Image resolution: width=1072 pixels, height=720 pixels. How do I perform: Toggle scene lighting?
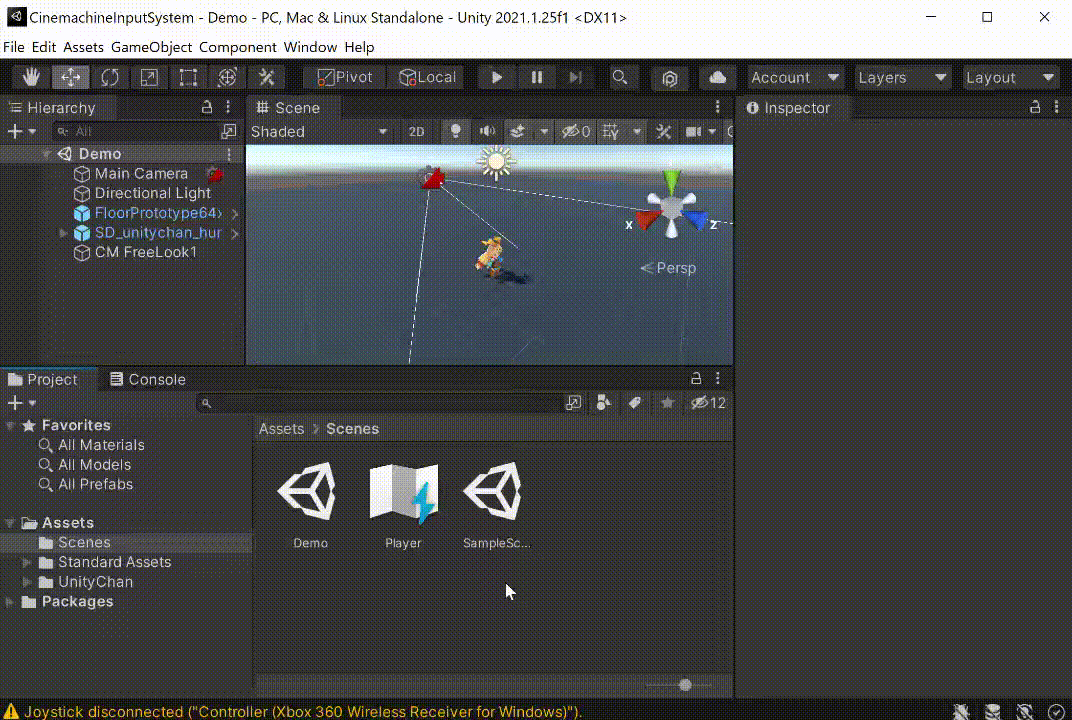pyautogui.click(x=455, y=131)
